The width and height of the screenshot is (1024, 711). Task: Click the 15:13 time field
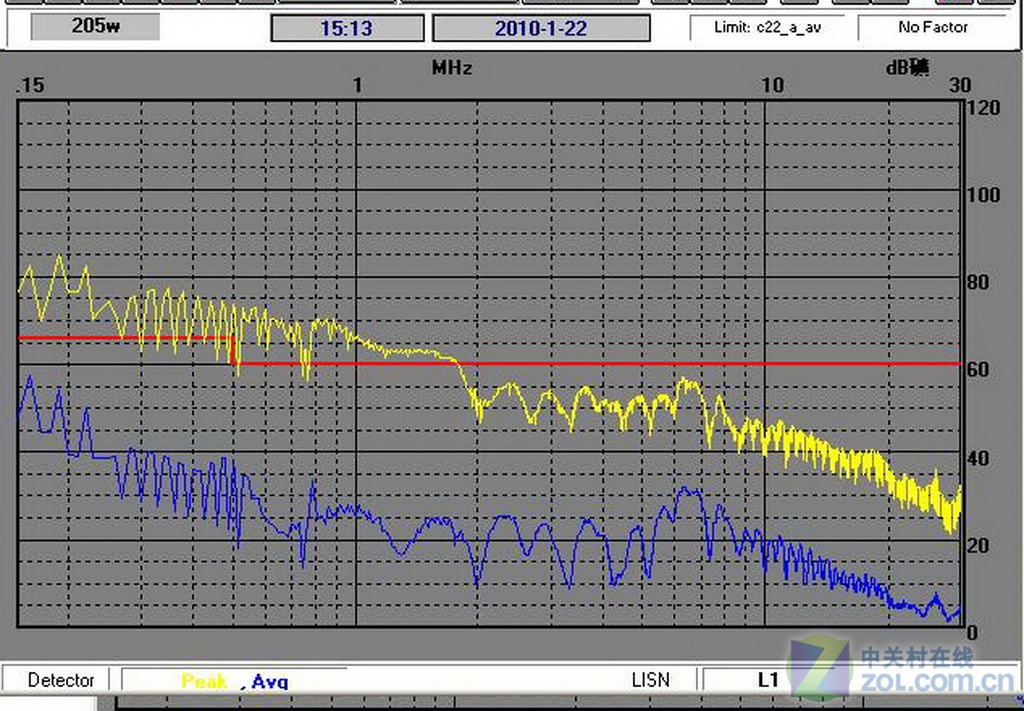click(x=346, y=28)
